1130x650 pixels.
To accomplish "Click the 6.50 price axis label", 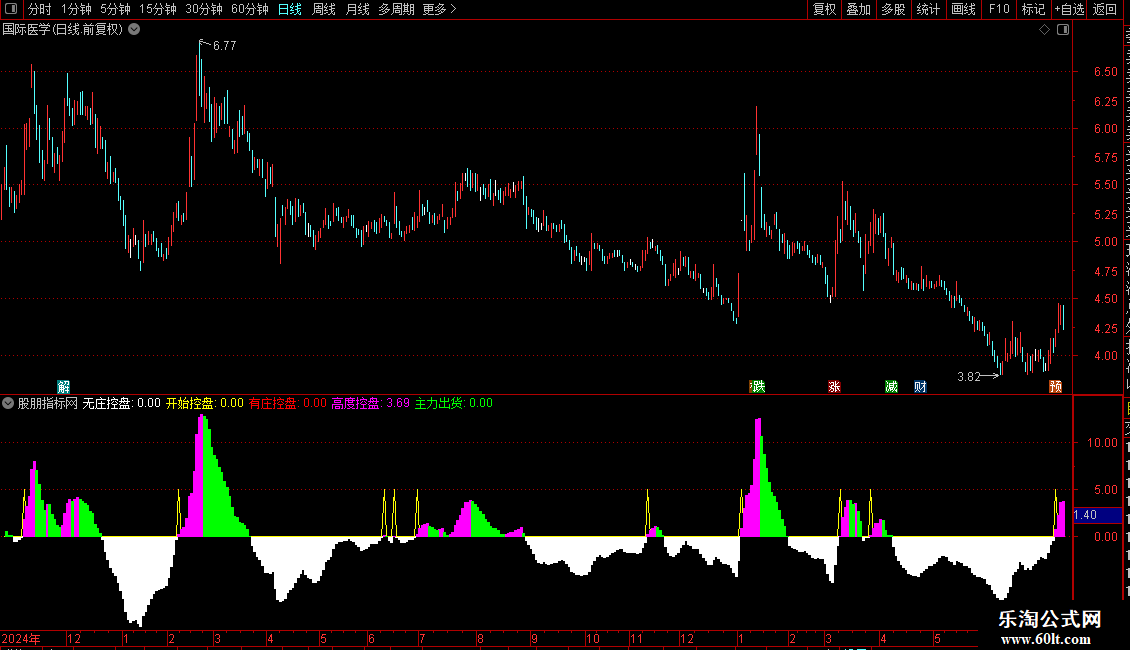I will tap(1105, 72).
